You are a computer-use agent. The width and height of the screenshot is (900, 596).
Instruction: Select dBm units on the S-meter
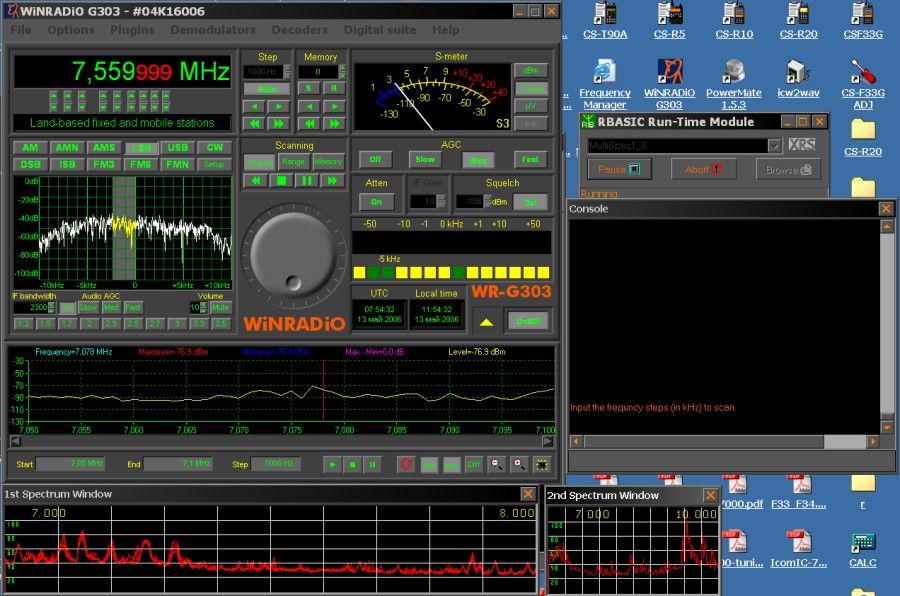click(x=531, y=71)
